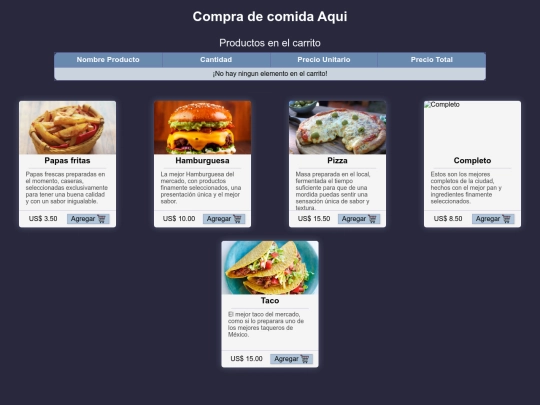
Task: Click the Papas fritas description text
Action: click(67, 188)
